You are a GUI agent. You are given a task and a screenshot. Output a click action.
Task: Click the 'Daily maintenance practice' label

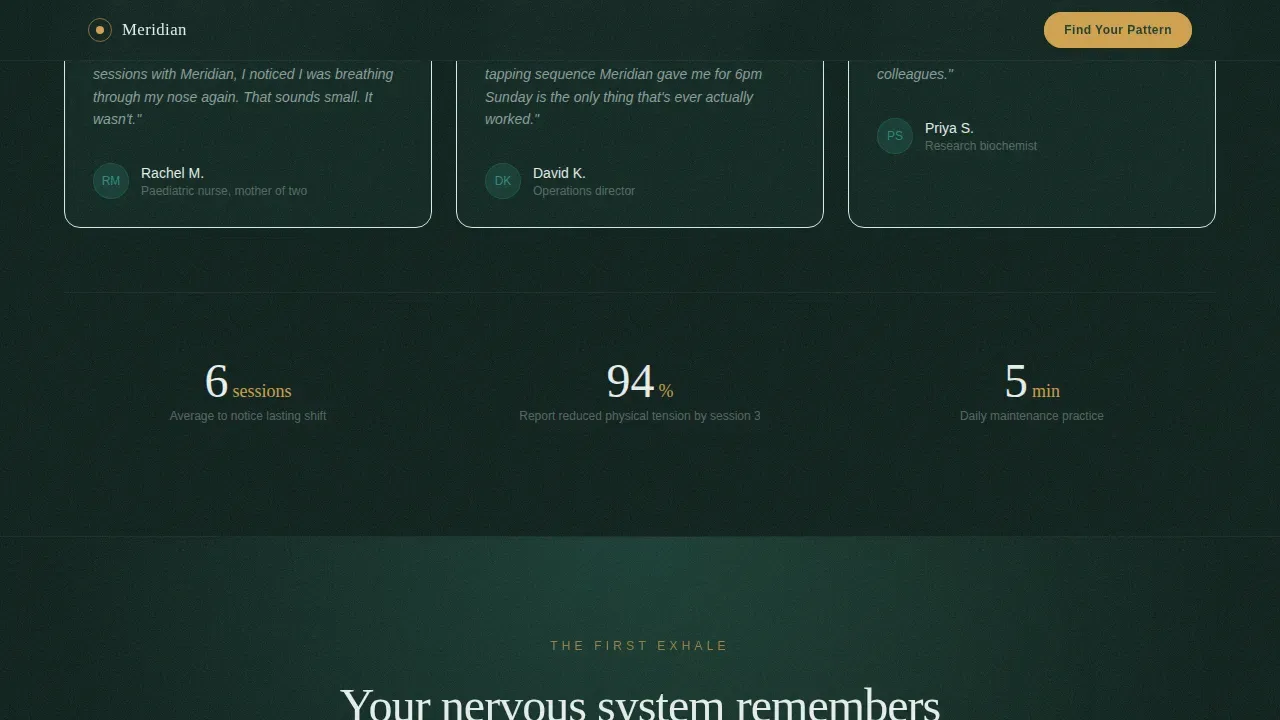click(1032, 416)
